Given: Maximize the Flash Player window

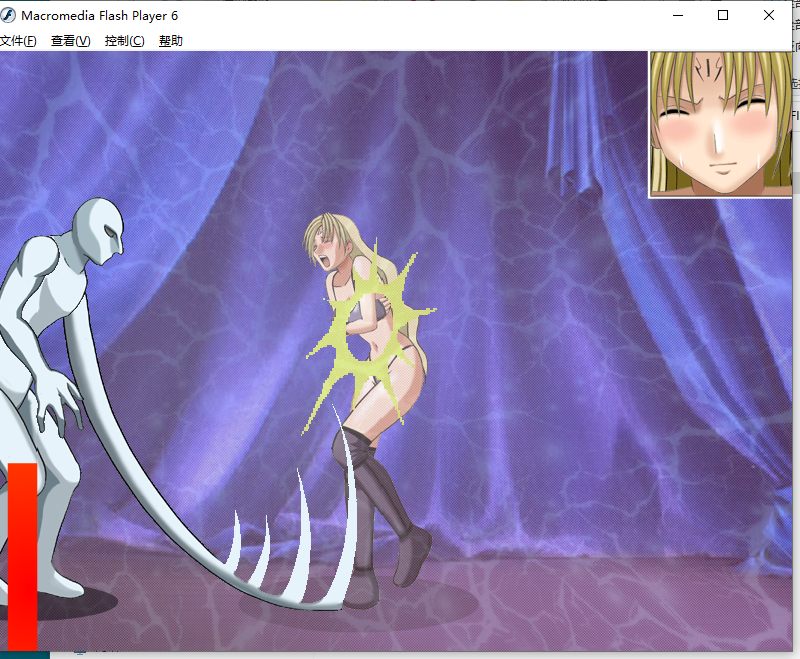Looking at the screenshot, I should click(x=723, y=16).
